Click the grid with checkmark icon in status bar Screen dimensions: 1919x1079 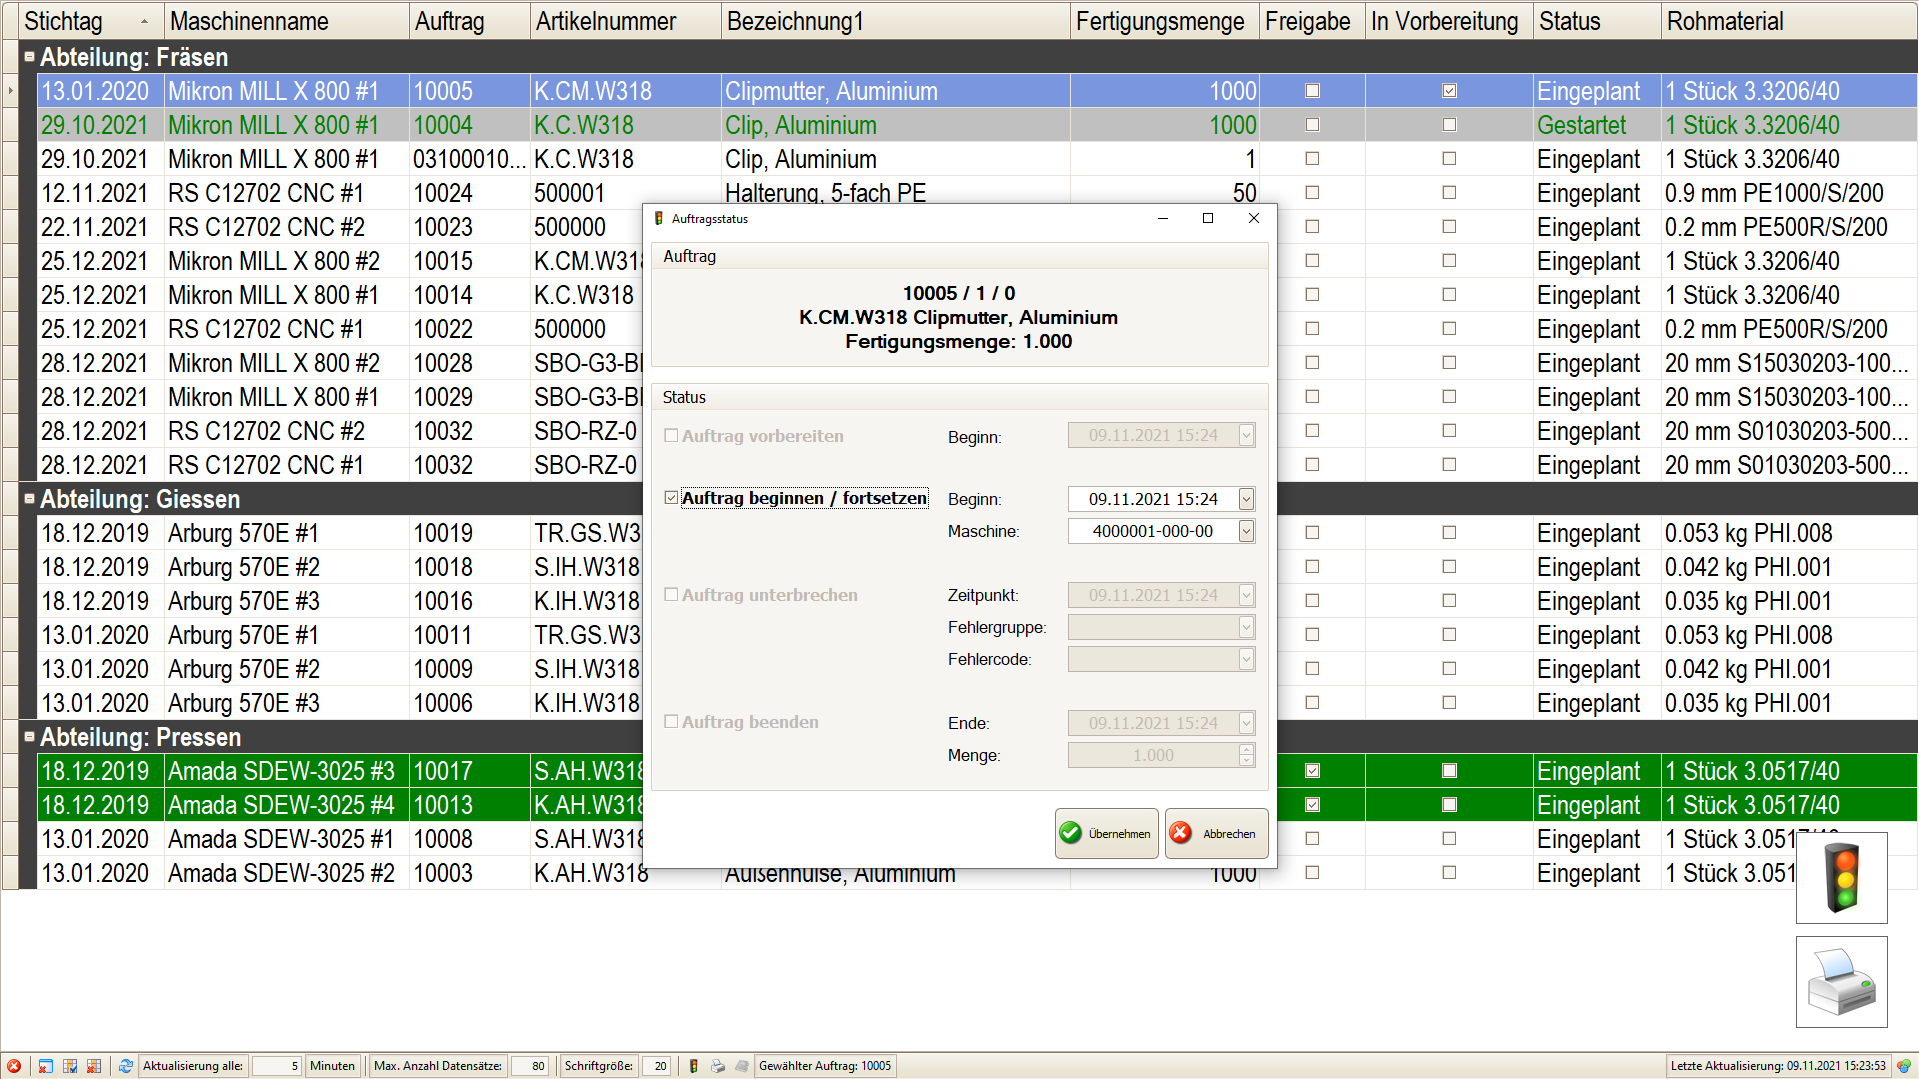click(70, 1066)
